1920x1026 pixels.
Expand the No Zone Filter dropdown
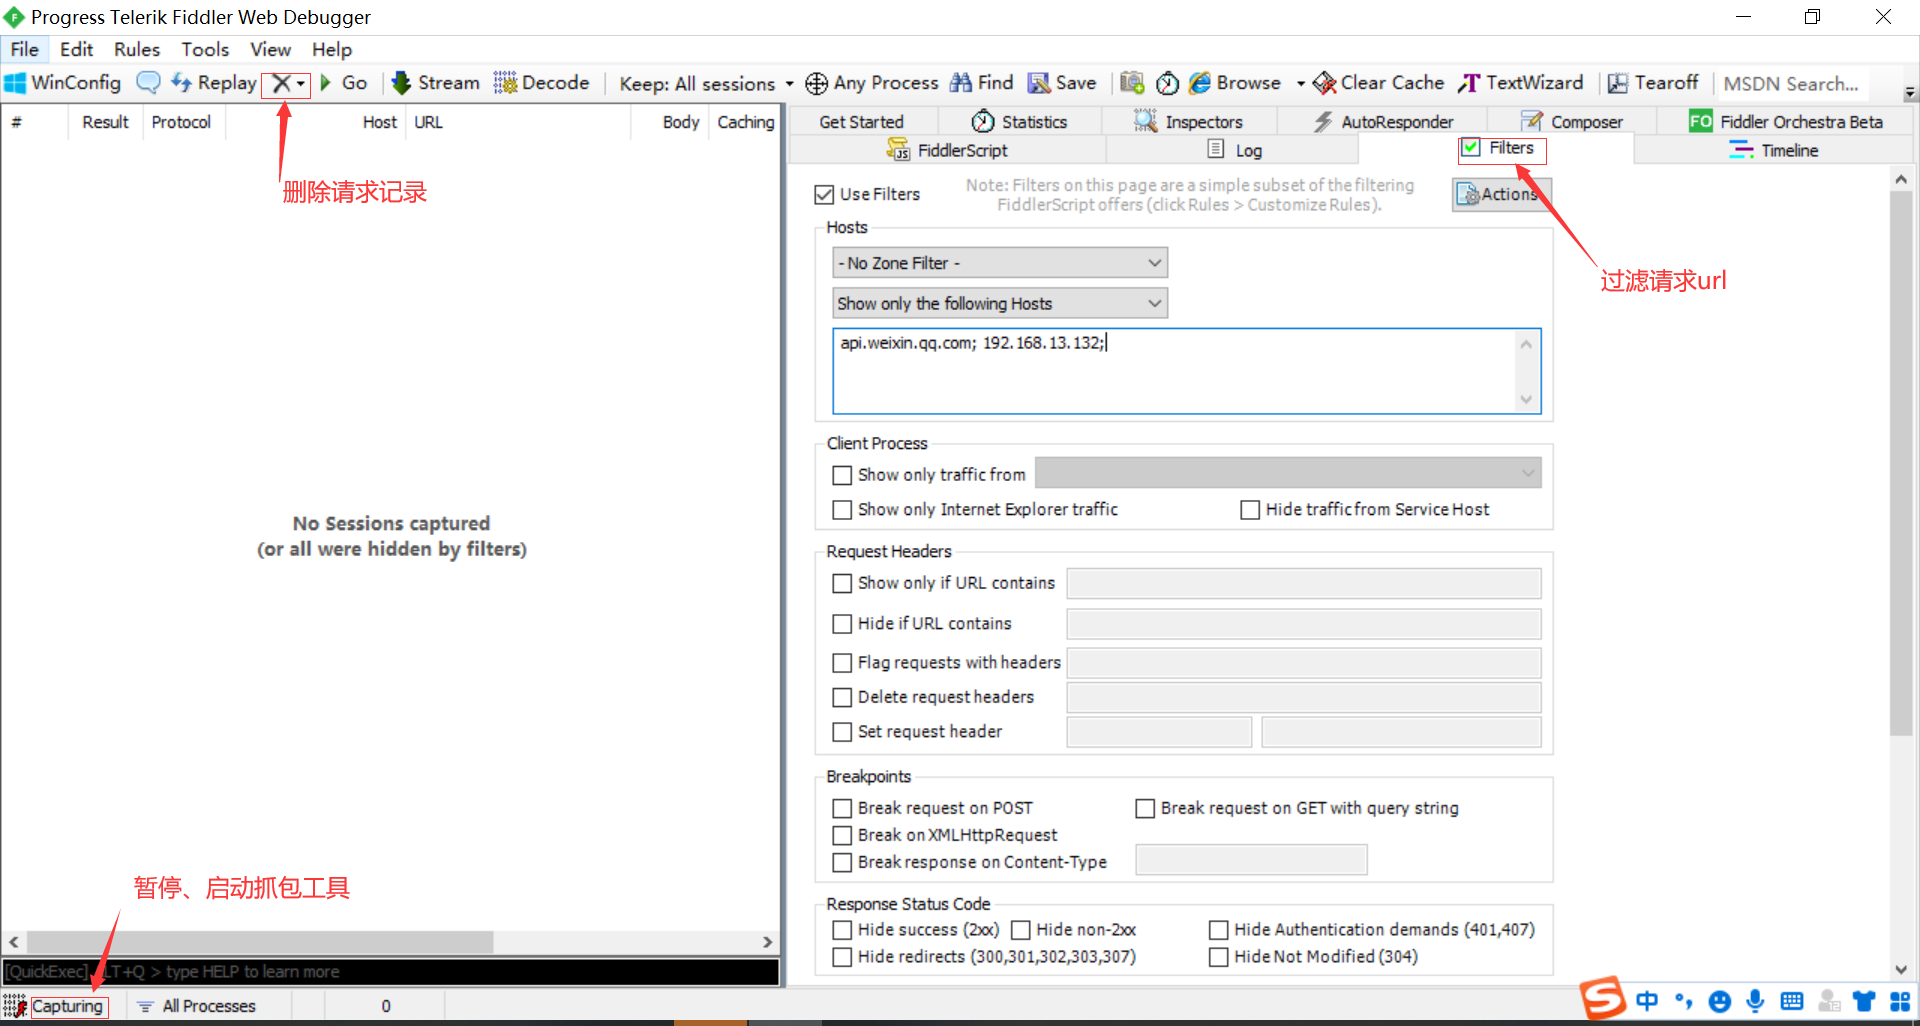(1000, 263)
